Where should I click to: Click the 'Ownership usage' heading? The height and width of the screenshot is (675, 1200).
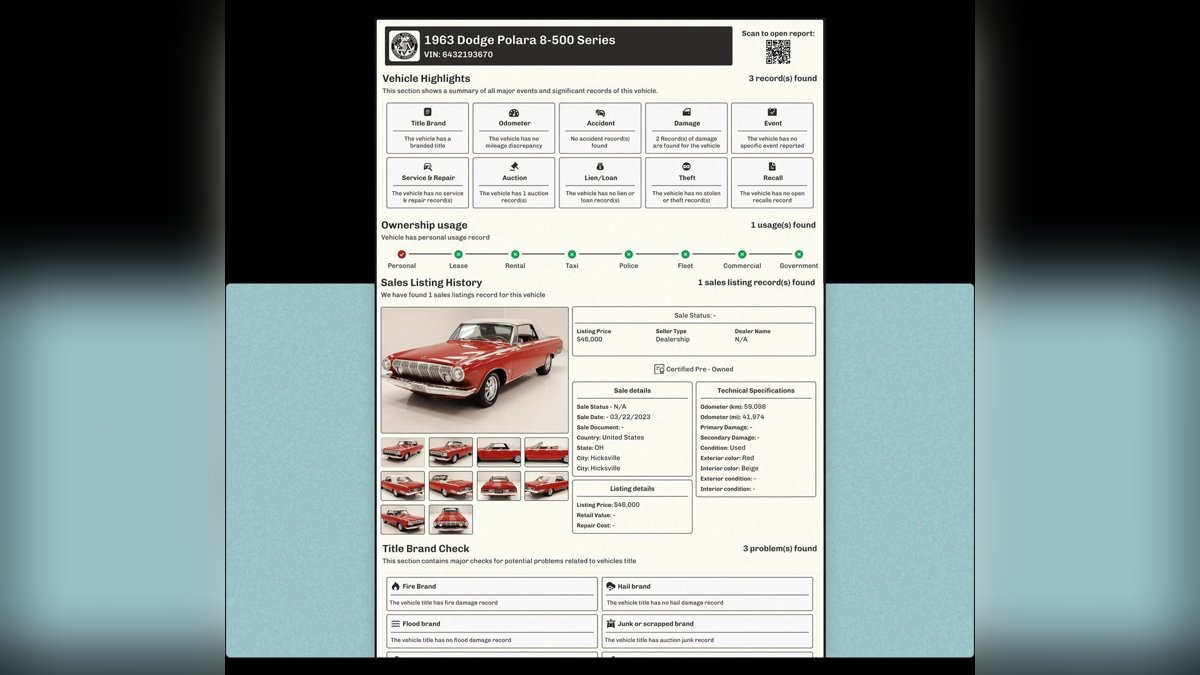click(424, 225)
